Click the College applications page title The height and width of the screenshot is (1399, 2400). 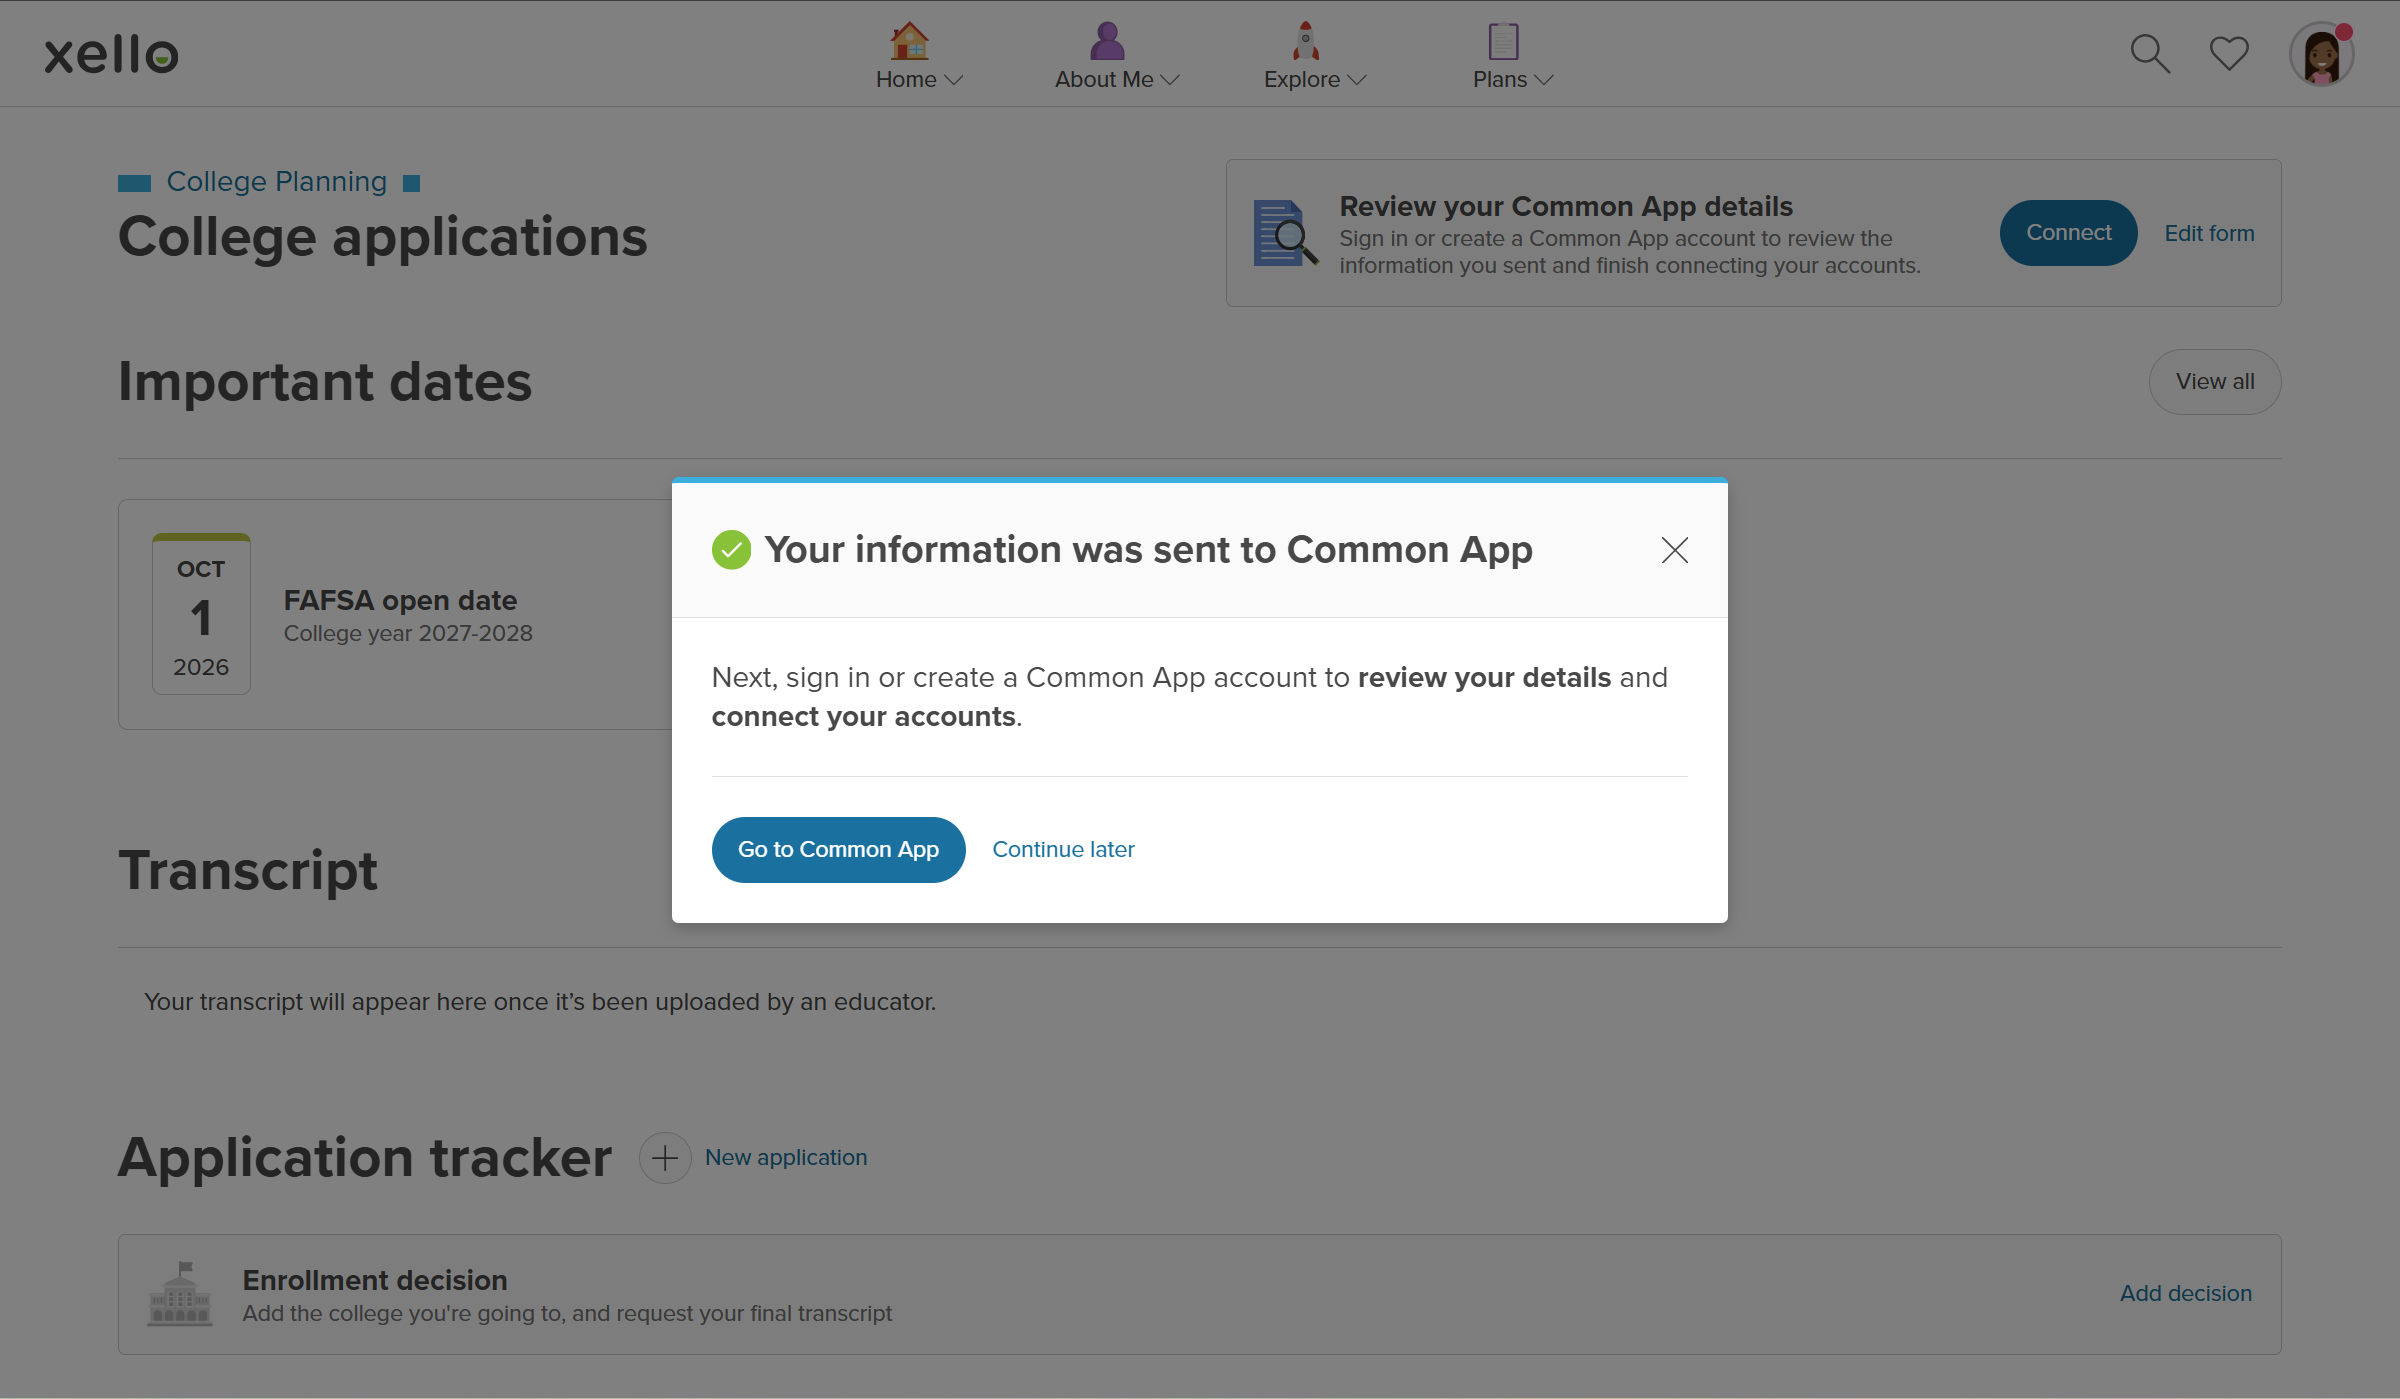point(383,238)
